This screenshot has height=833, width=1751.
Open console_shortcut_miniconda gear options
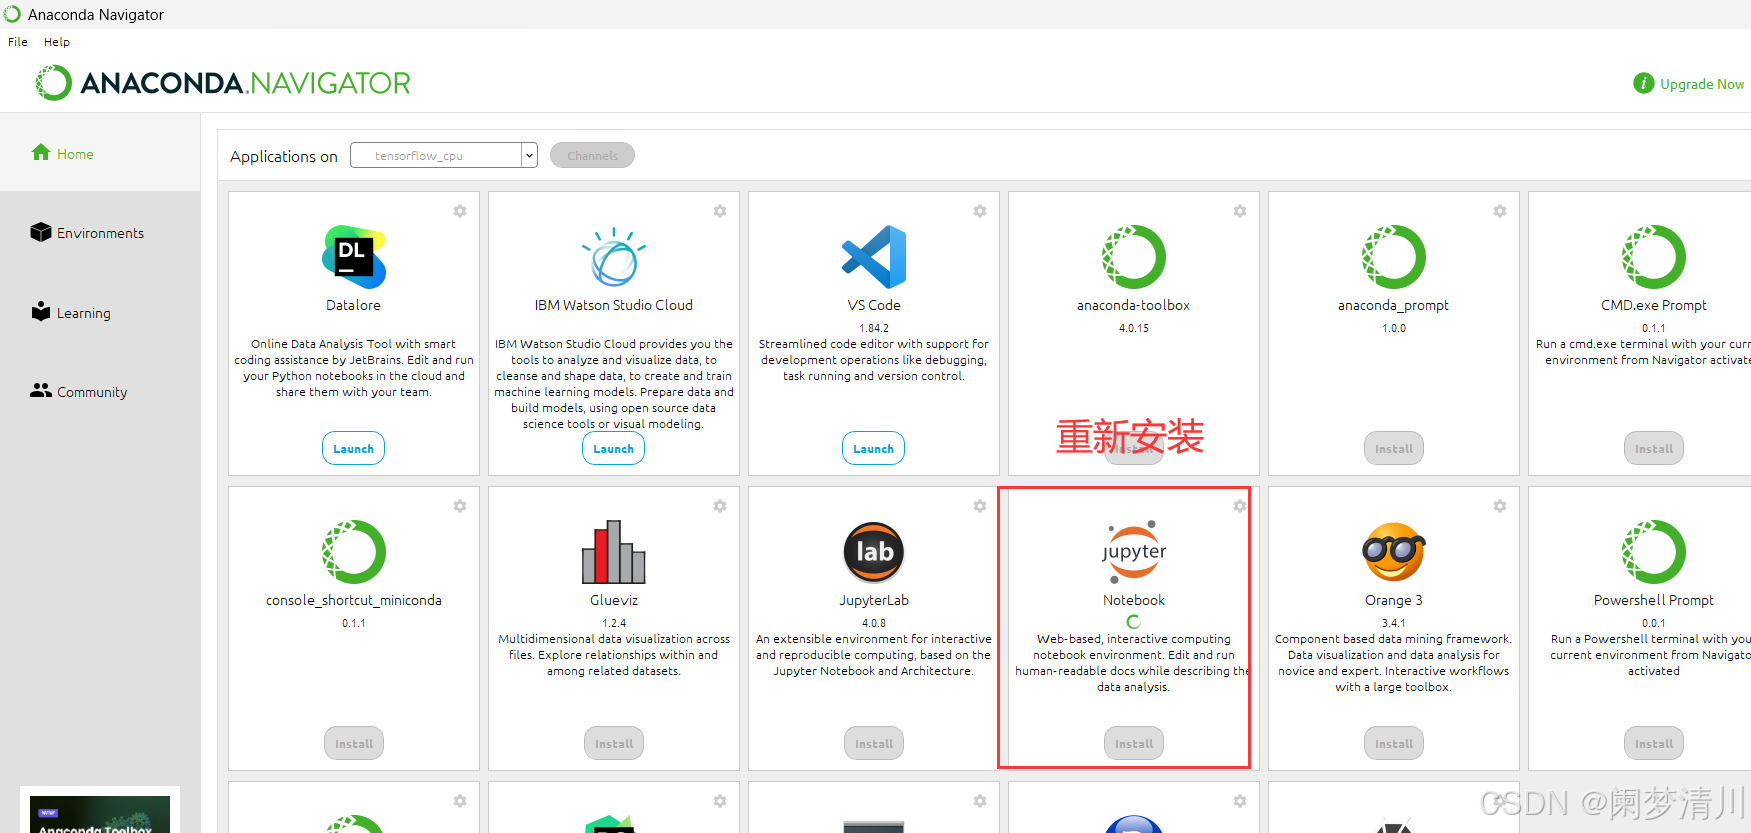click(x=460, y=506)
